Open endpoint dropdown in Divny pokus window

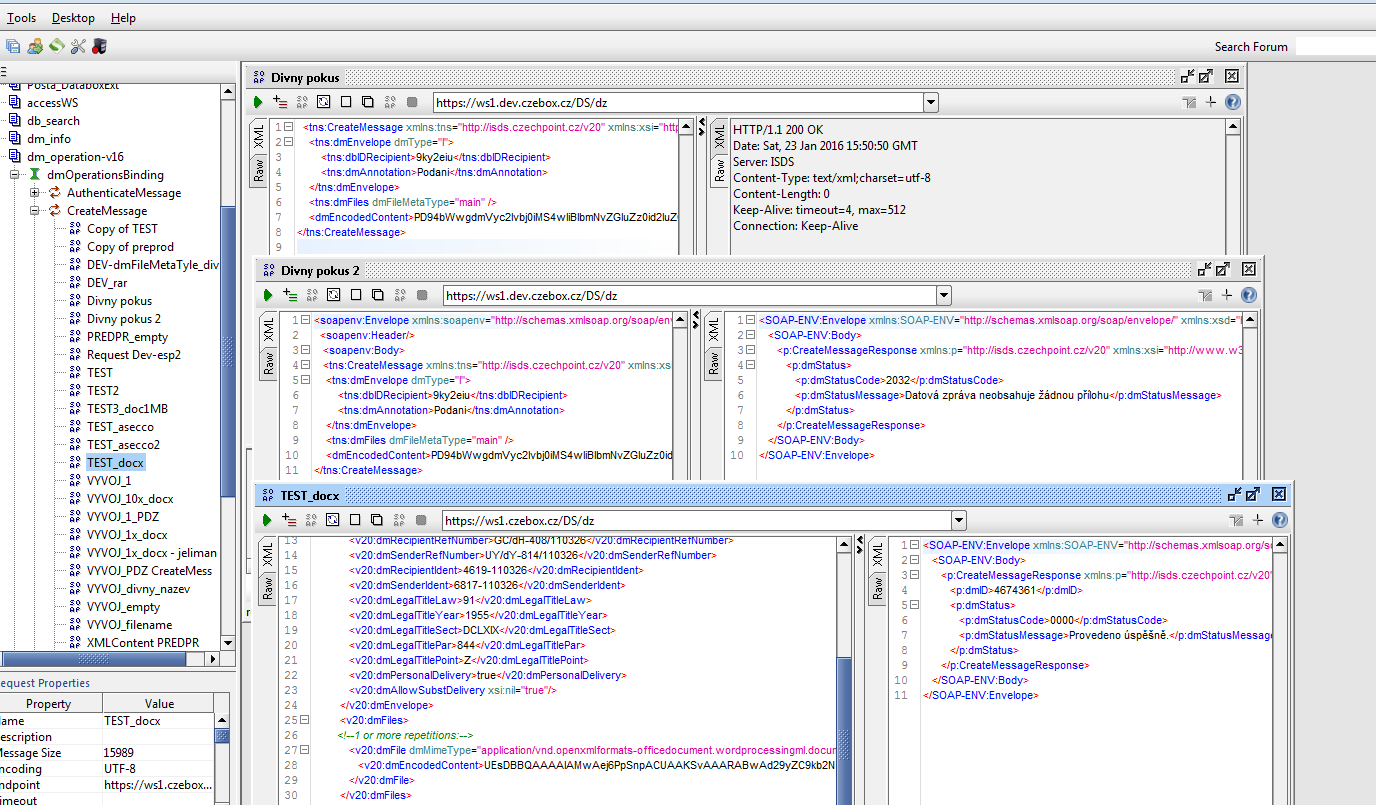click(930, 102)
